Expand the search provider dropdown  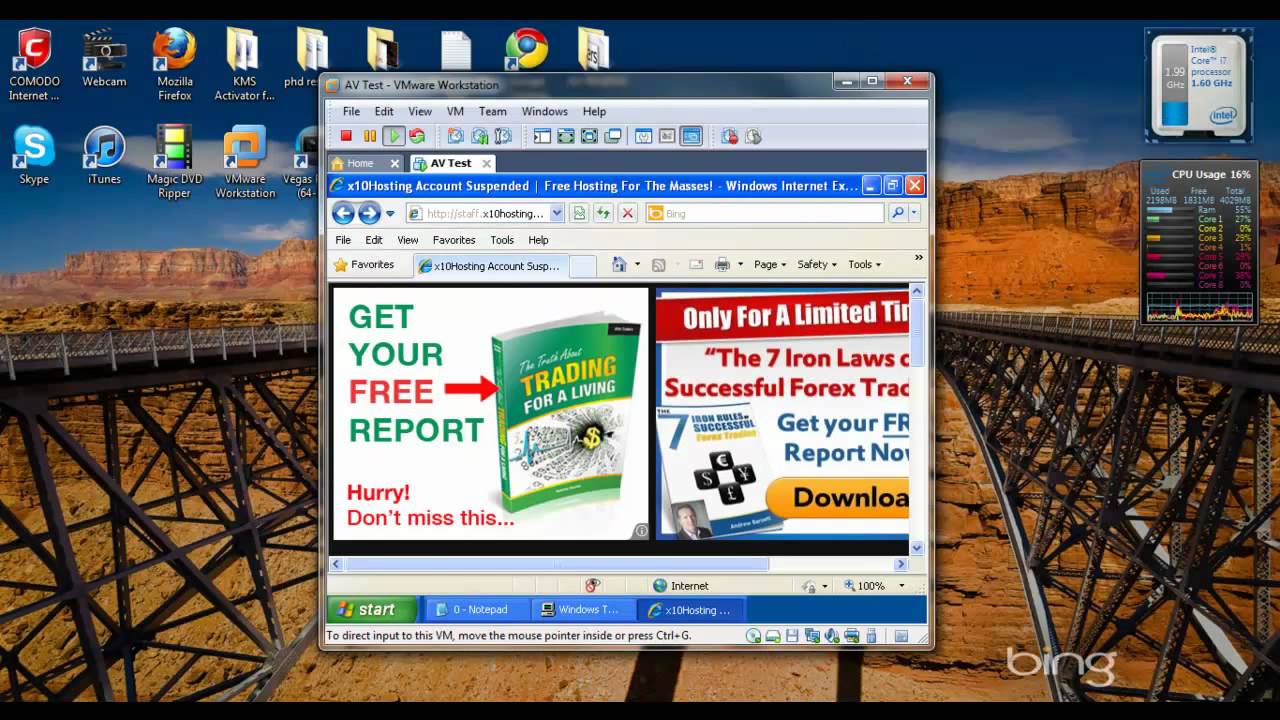tap(914, 213)
